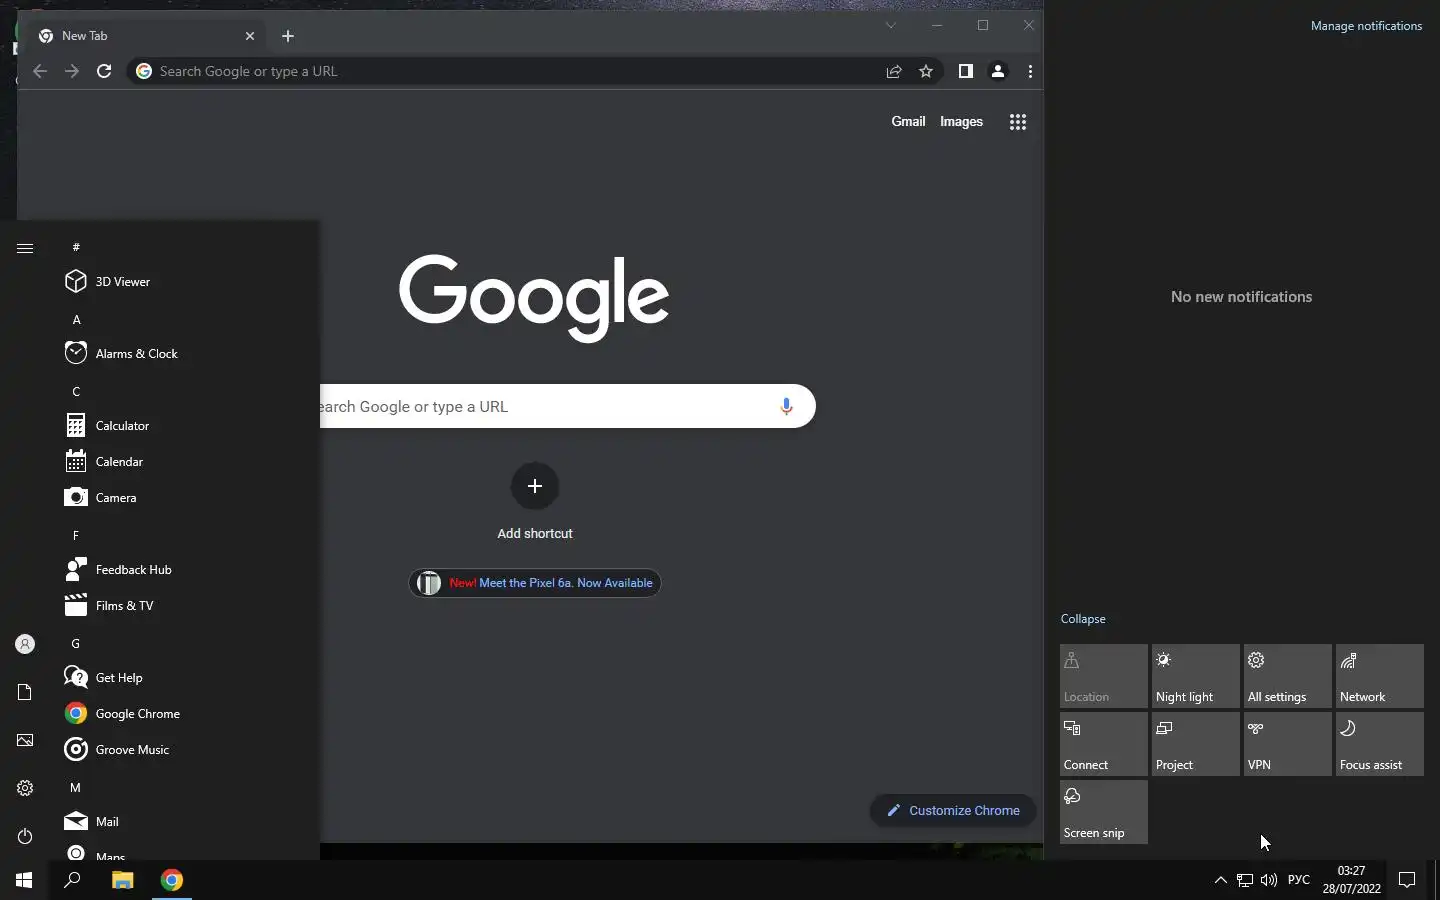Image resolution: width=1440 pixels, height=900 pixels.
Task: Open Chrome three-dot menu
Action: [1030, 71]
